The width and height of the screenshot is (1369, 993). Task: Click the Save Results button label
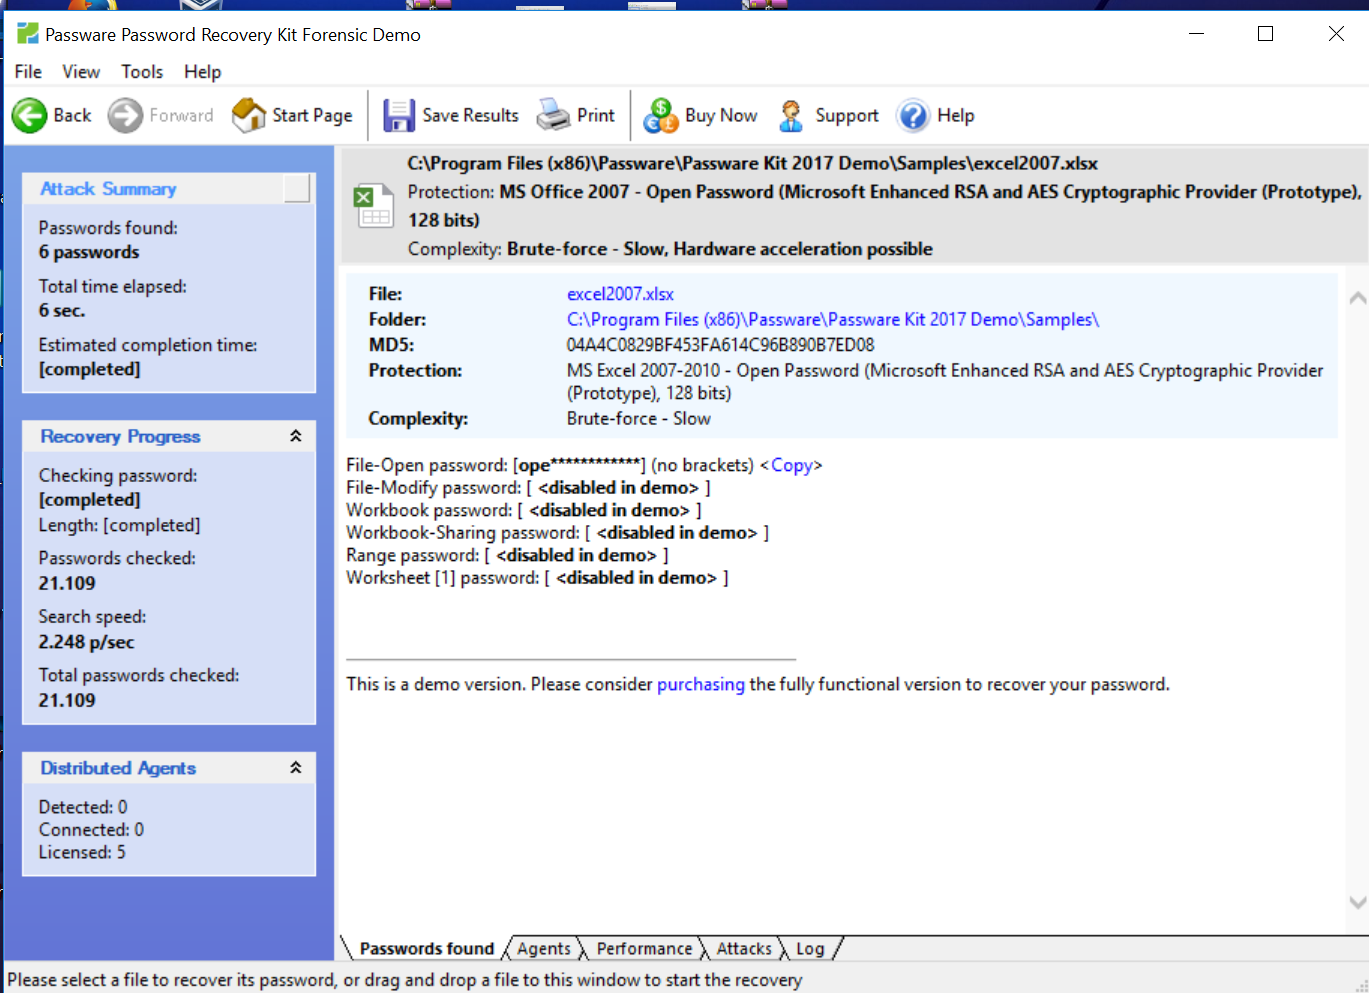tap(470, 116)
